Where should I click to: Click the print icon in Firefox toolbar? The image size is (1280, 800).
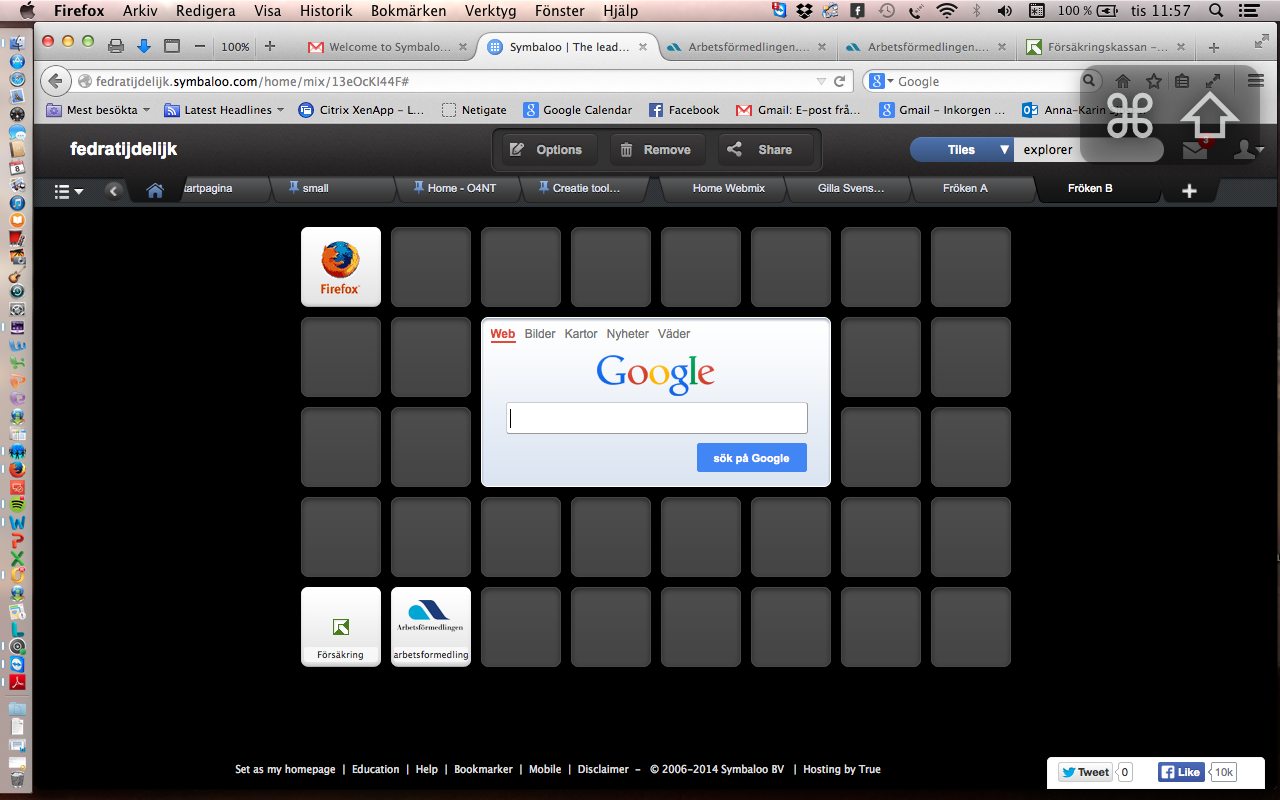click(x=116, y=46)
